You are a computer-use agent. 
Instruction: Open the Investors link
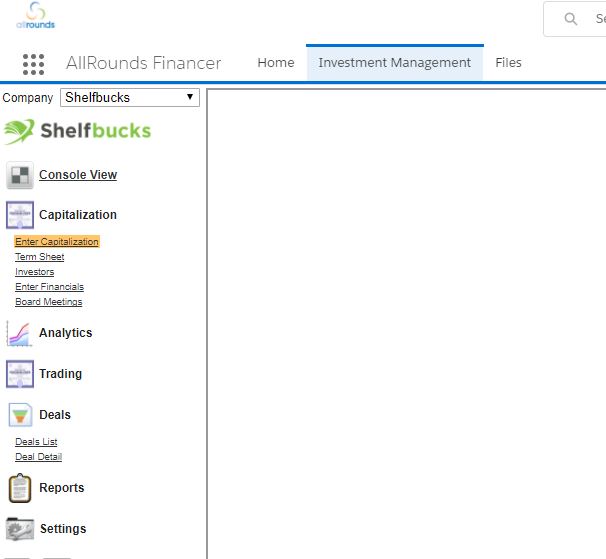35,272
